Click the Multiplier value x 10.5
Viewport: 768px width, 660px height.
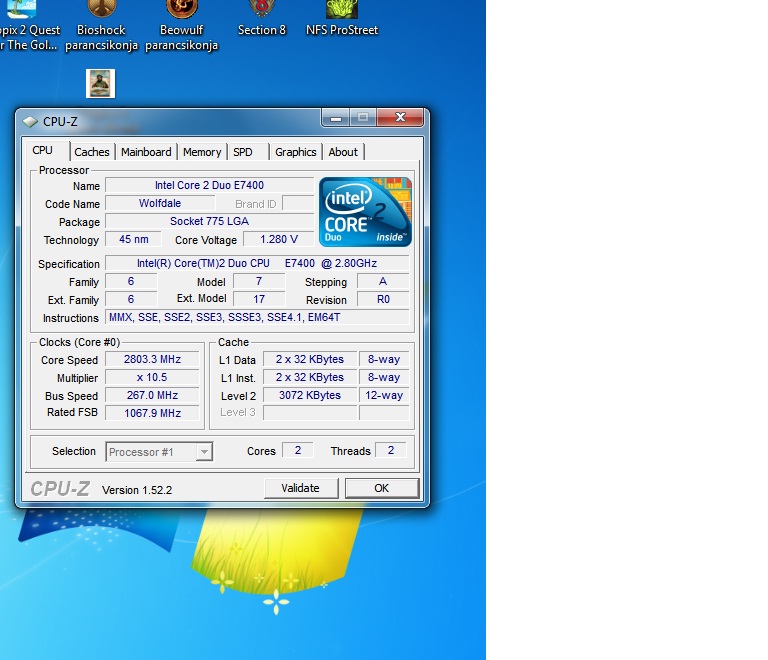tap(152, 377)
